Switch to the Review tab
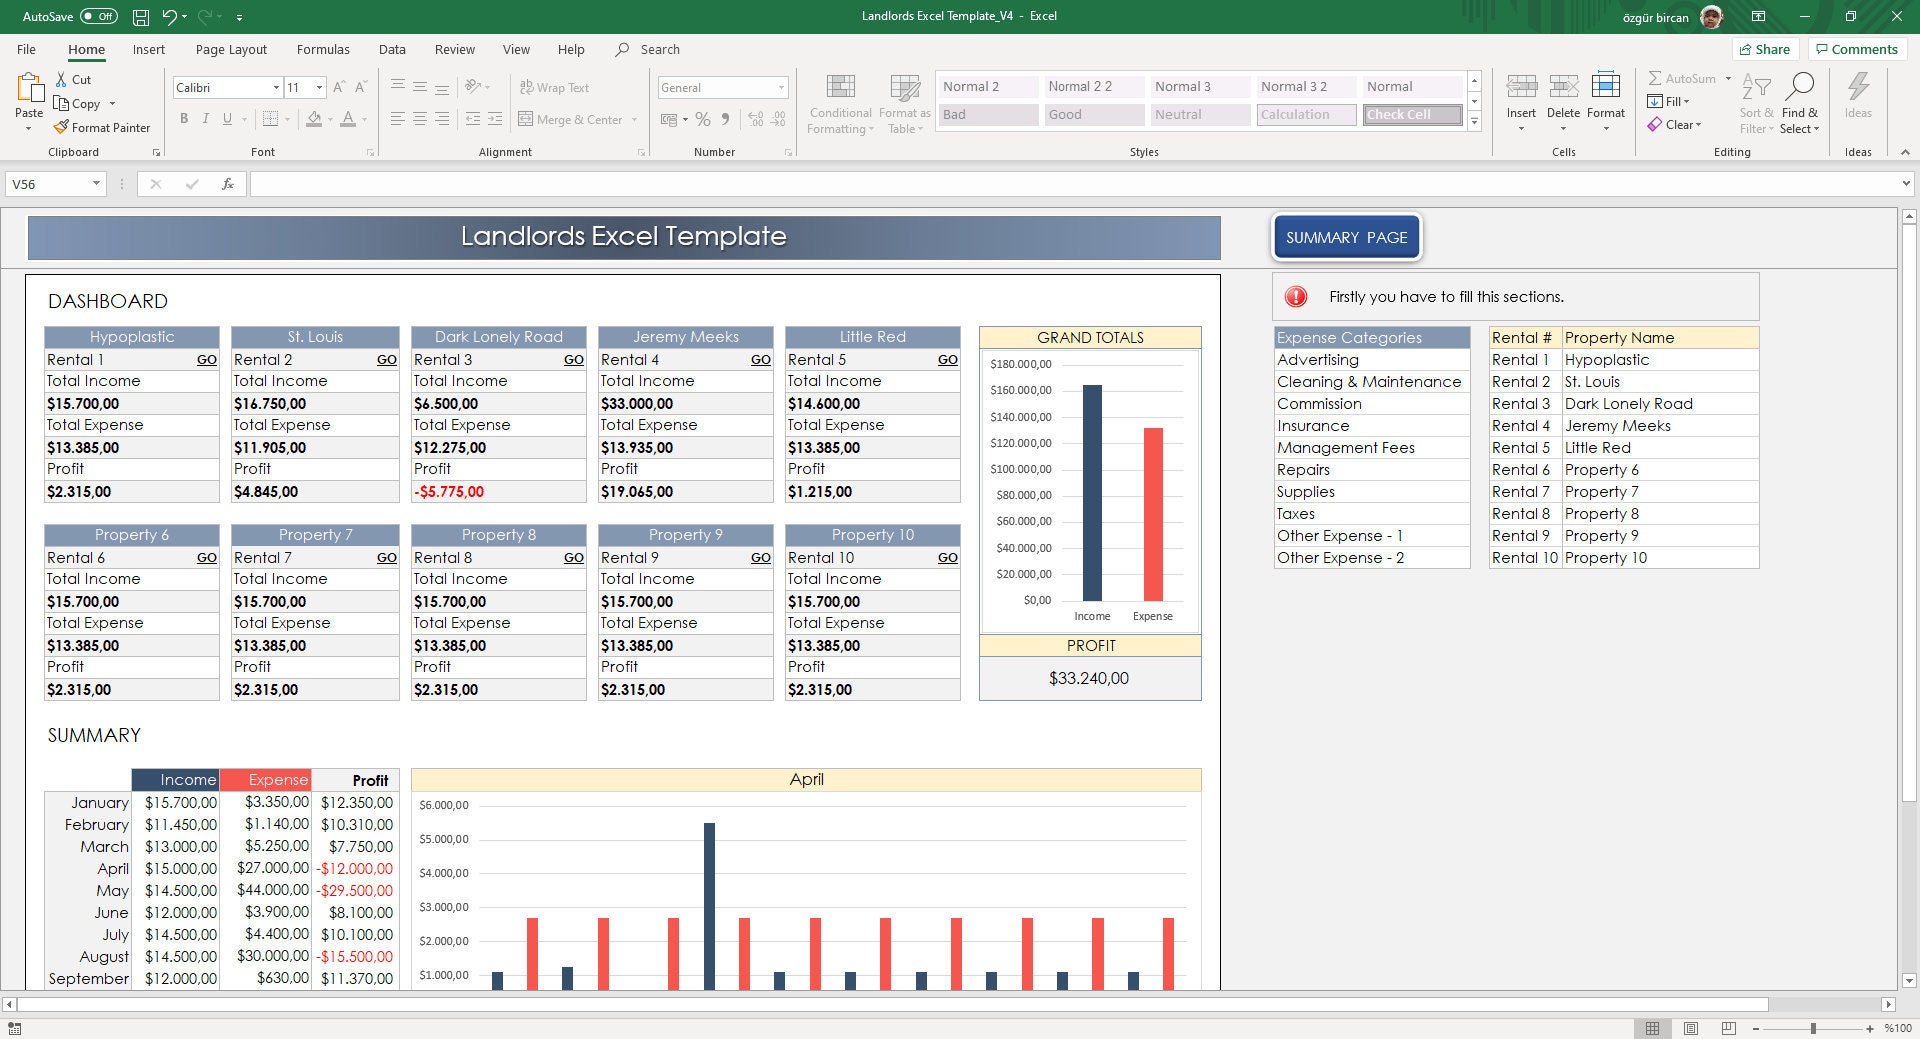 pyautogui.click(x=455, y=49)
